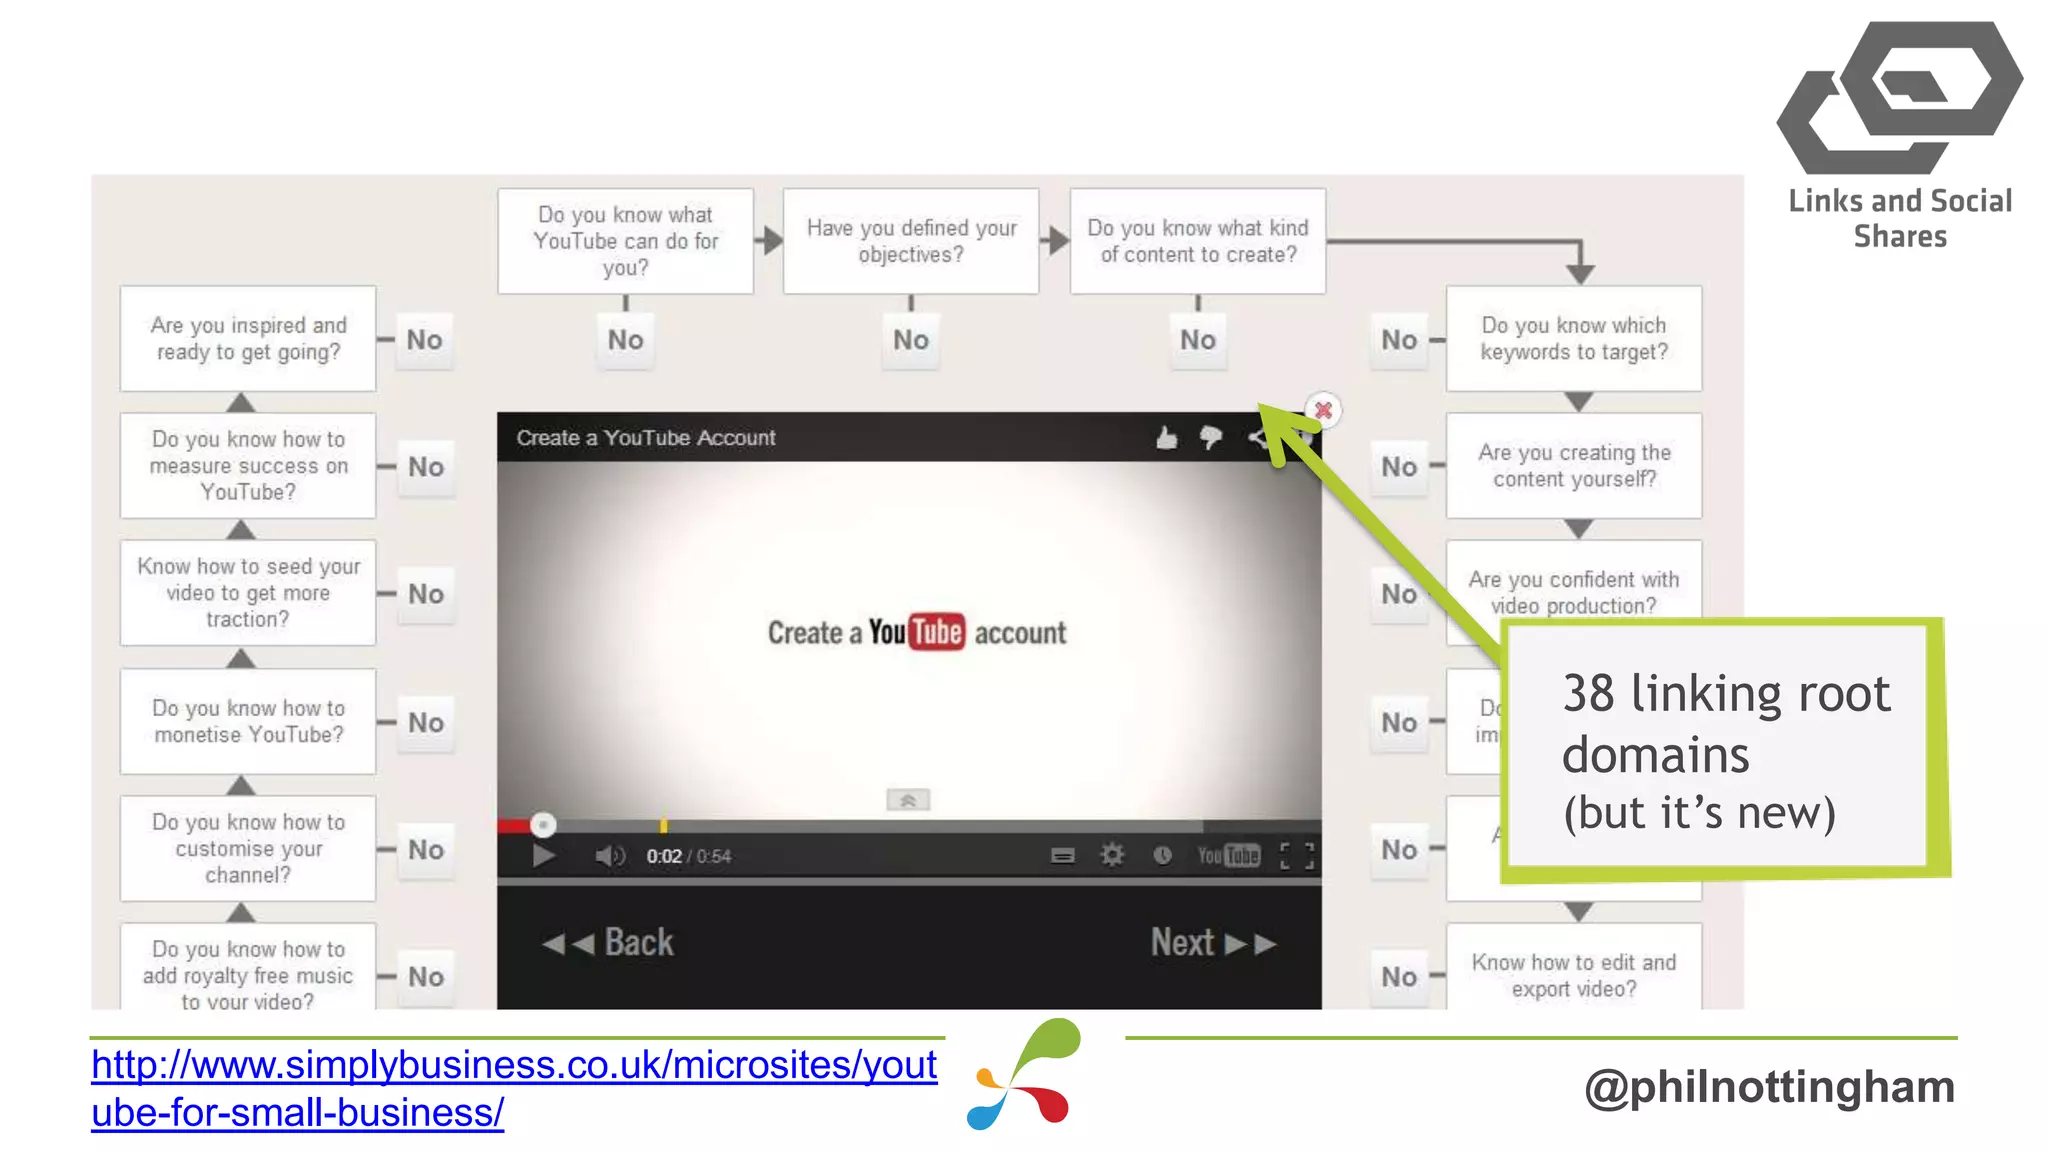The height and width of the screenshot is (1152, 2048).
Task: Select 'how to measure success on YouTube' box
Action: (248, 465)
